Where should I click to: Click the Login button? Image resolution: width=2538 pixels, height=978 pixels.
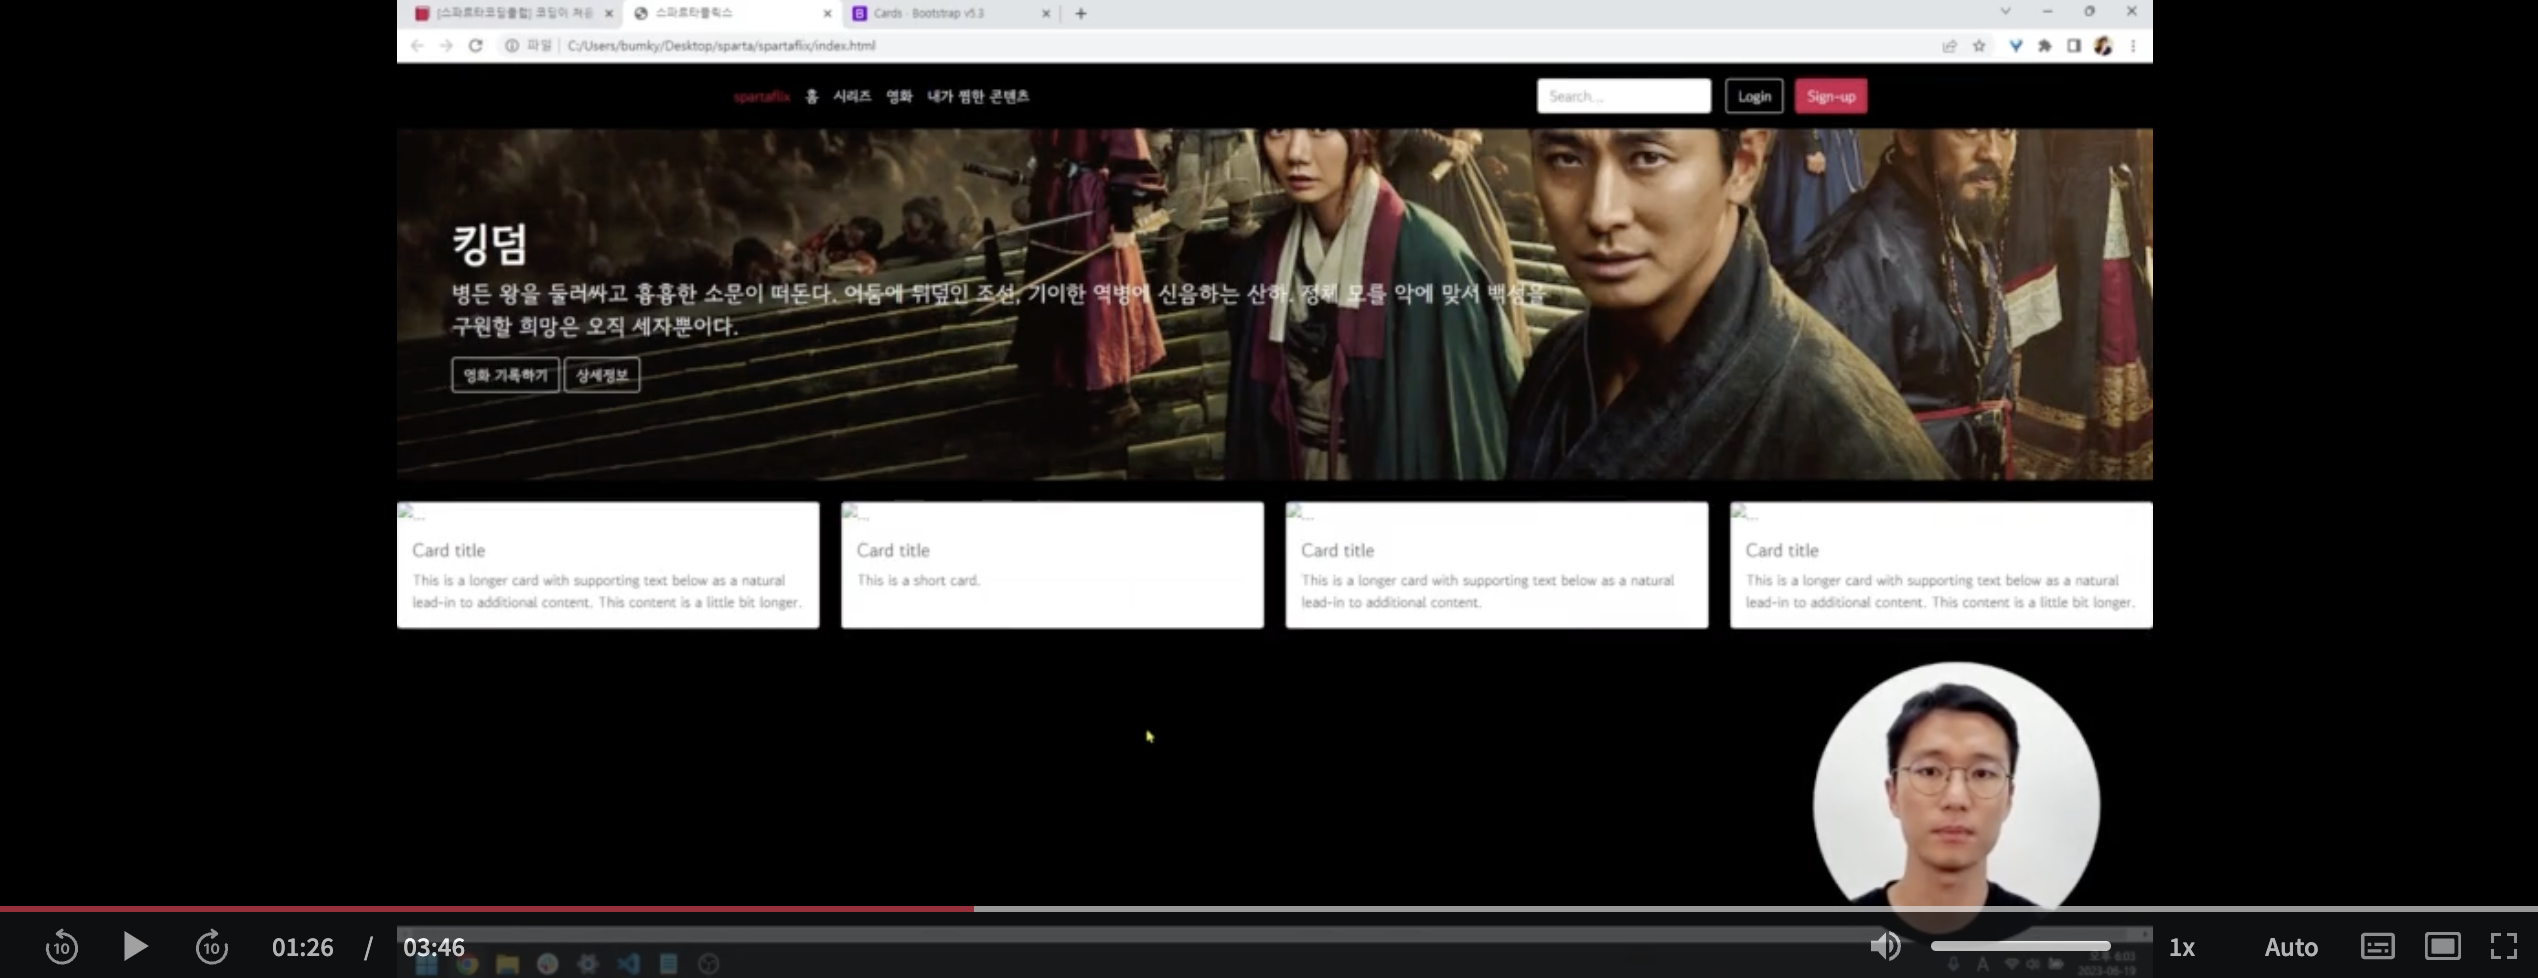pos(1754,96)
